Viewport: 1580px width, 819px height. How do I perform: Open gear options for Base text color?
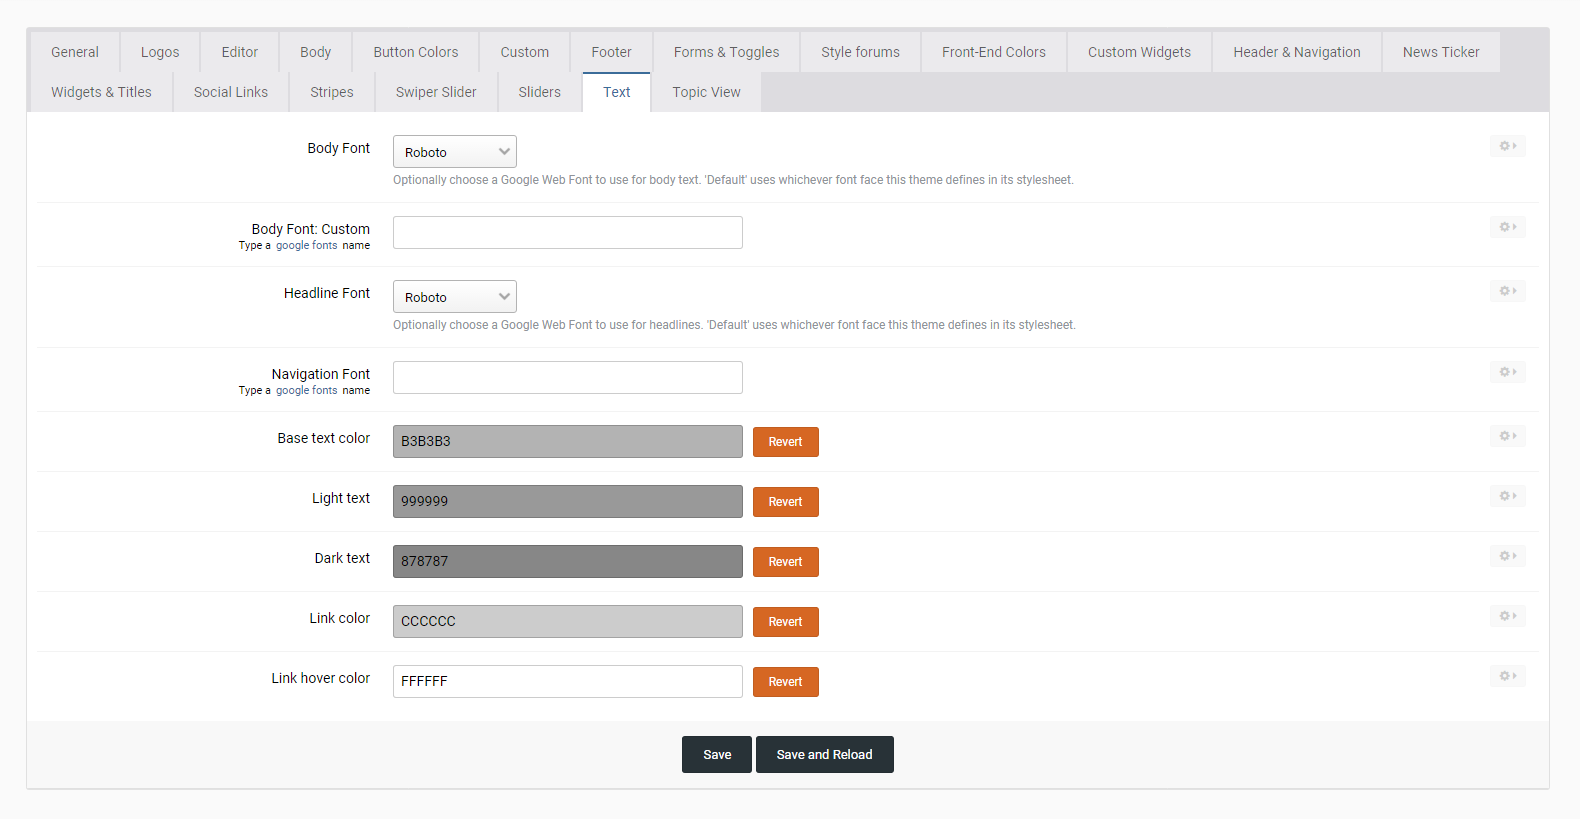1507,437
